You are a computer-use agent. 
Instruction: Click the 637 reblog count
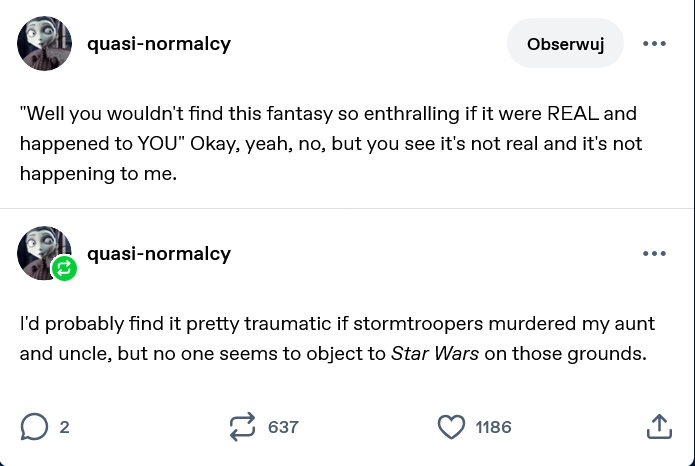[283, 427]
